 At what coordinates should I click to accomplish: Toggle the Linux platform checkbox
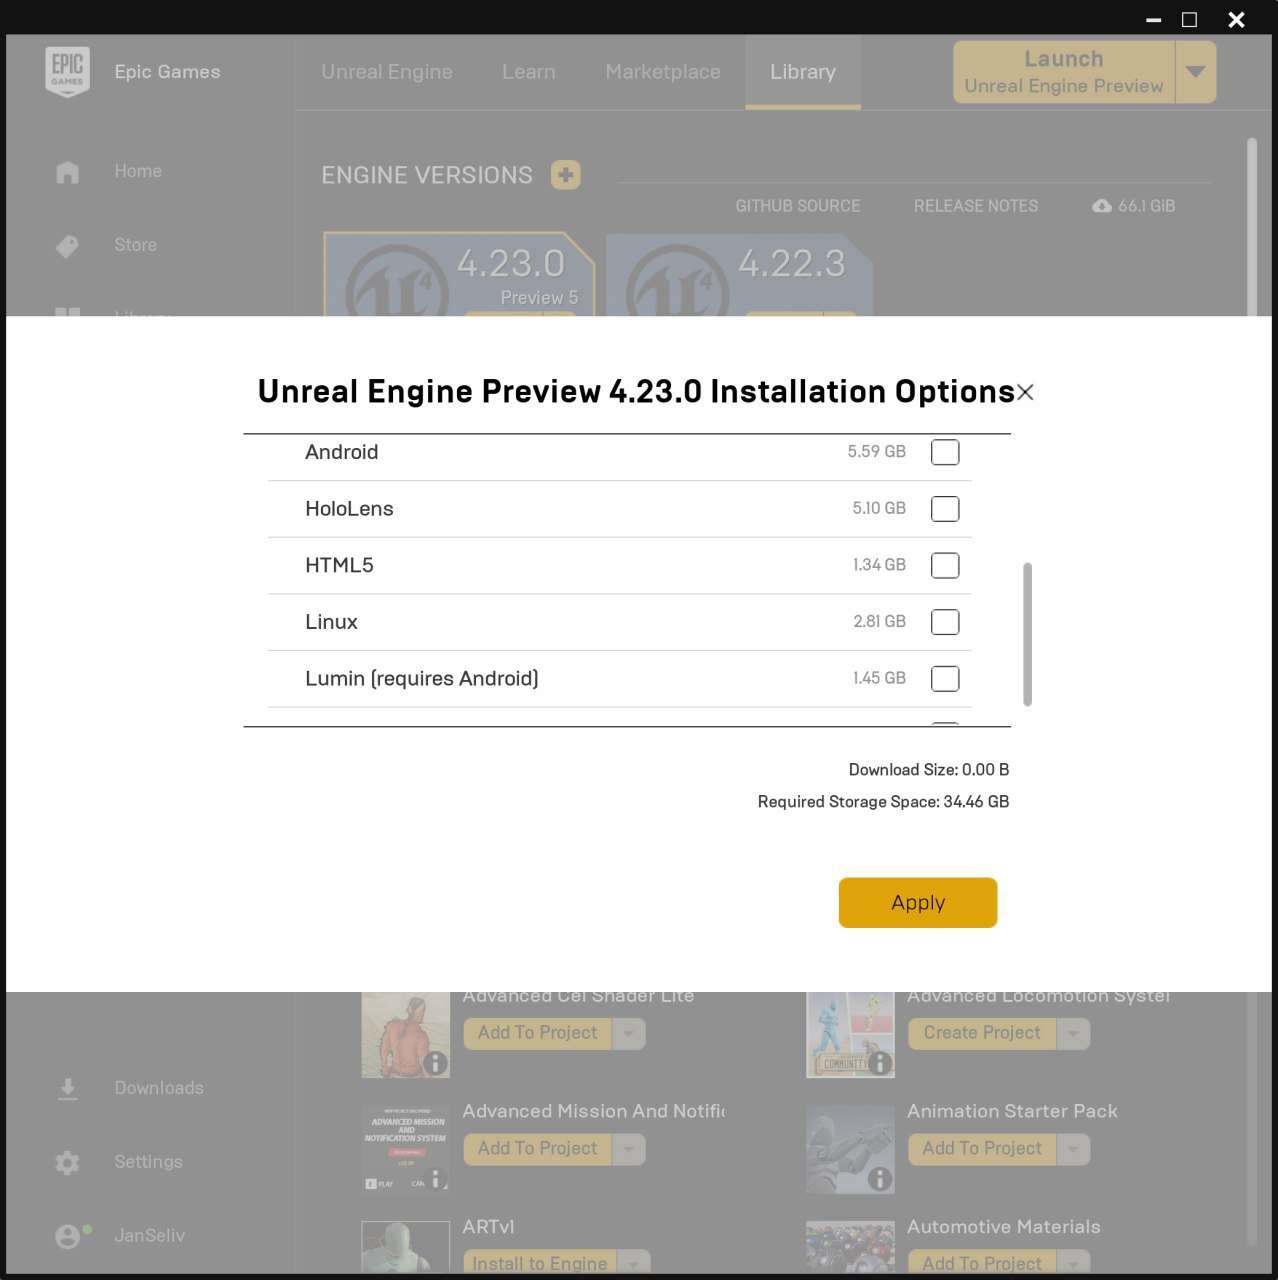[x=944, y=622]
